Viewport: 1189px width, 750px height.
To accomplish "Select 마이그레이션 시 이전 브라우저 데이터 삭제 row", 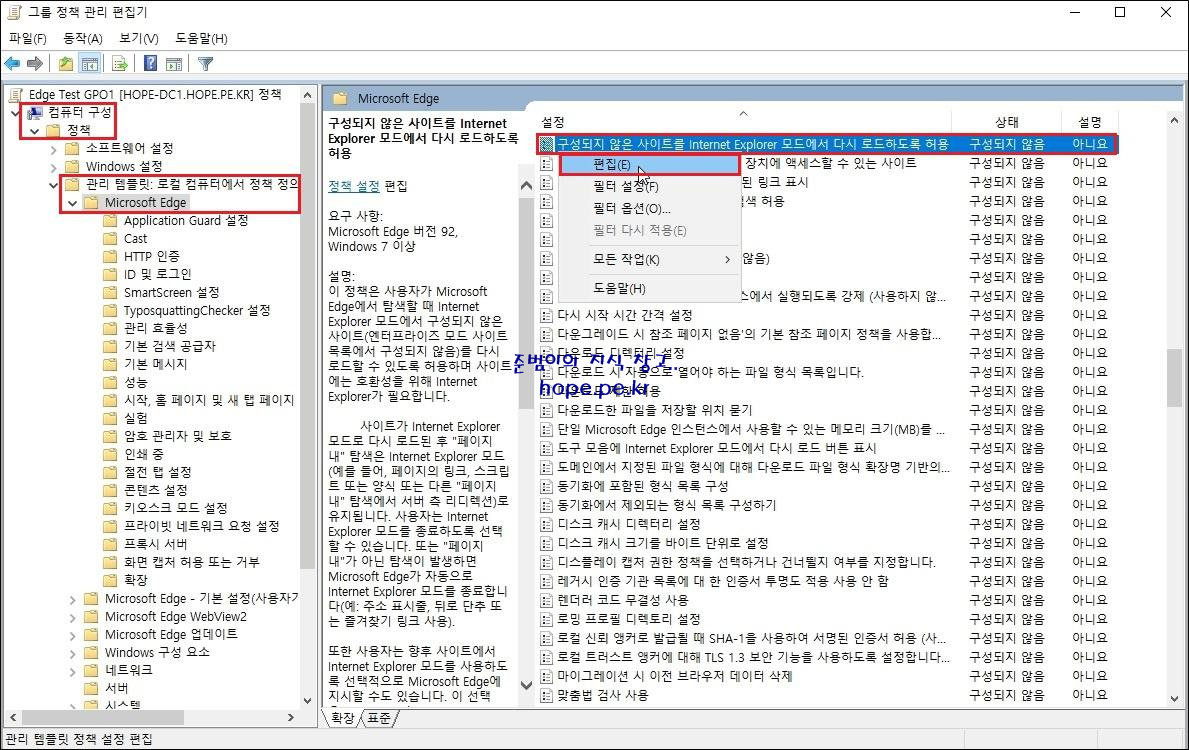I will [x=827, y=676].
